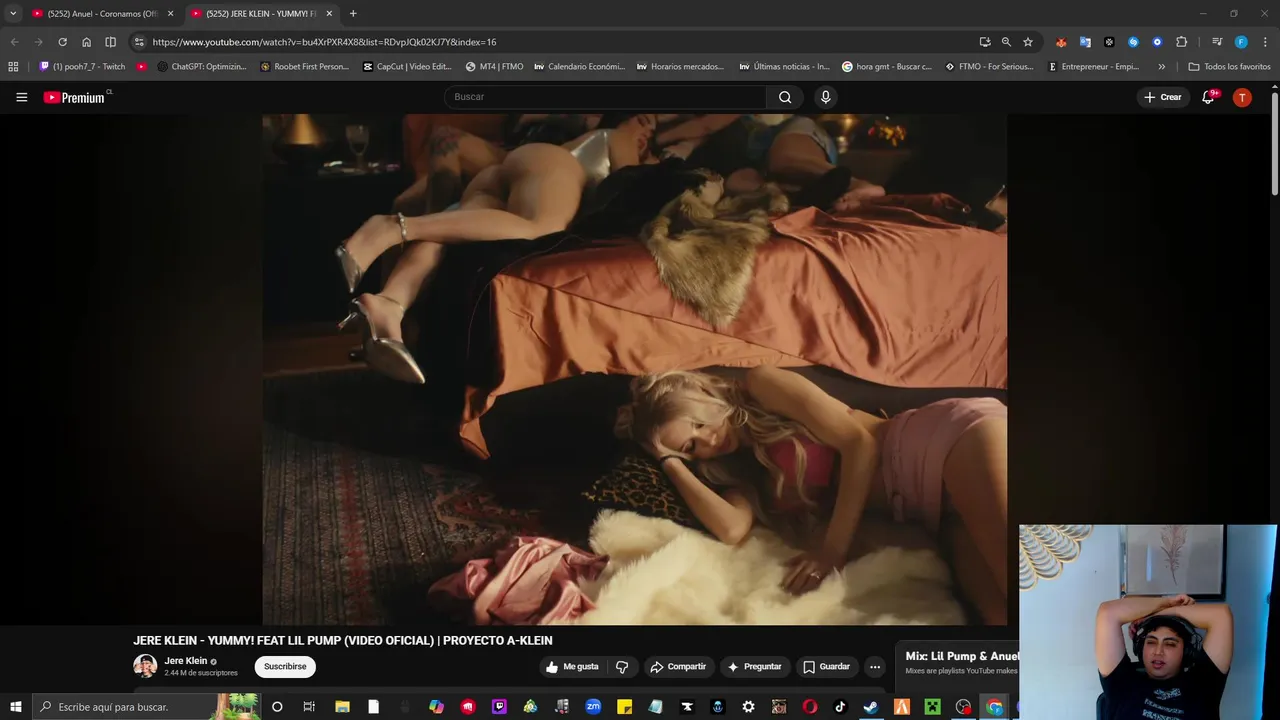Click the Suscribirse button
The width and height of the screenshot is (1280, 720).
(x=285, y=667)
